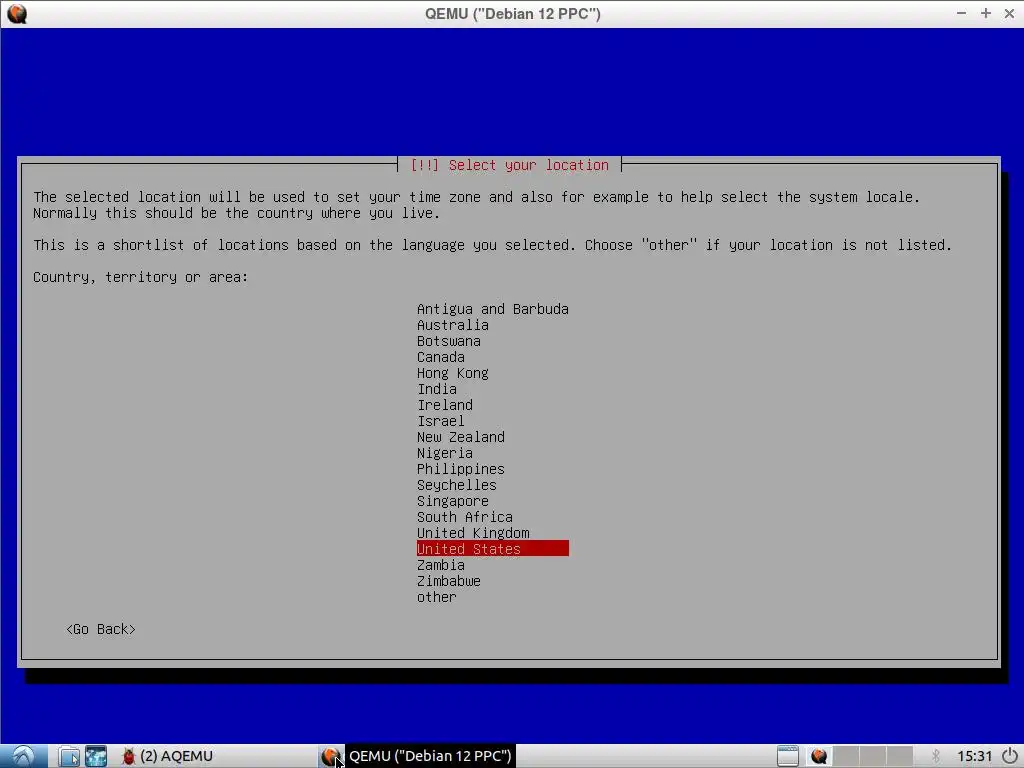The width and height of the screenshot is (1024, 768).
Task: Click the window-list icon in the system tray
Action: (x=788, y=756)
